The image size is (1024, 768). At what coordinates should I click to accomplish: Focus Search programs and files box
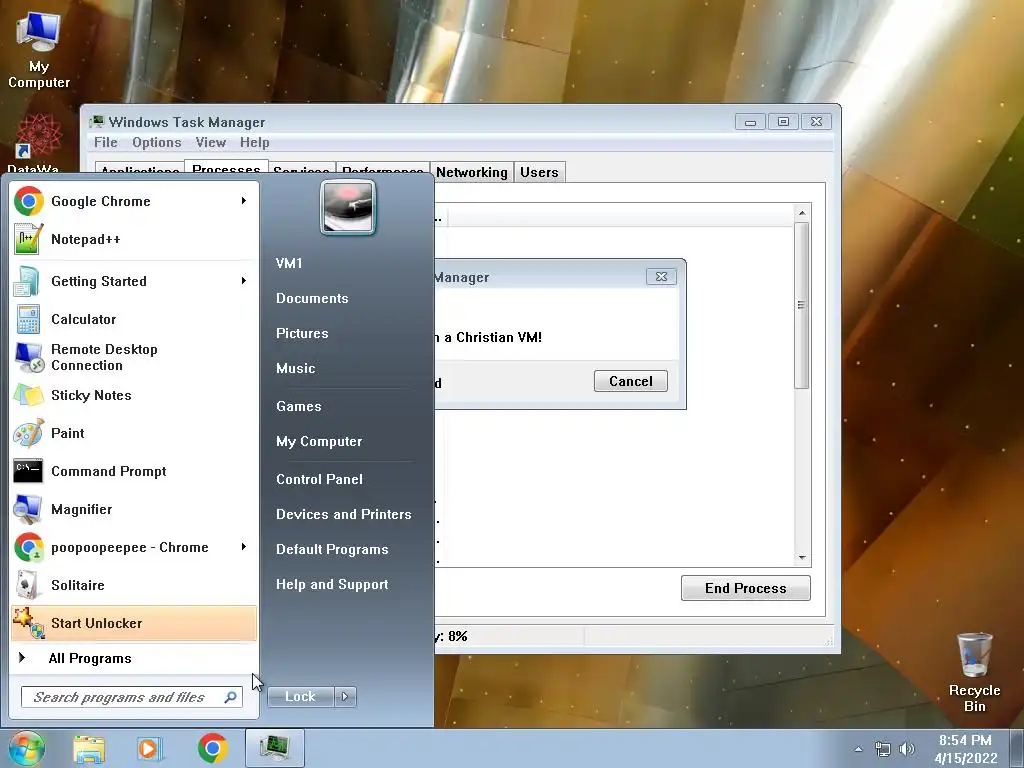click(x=131, y=697)
